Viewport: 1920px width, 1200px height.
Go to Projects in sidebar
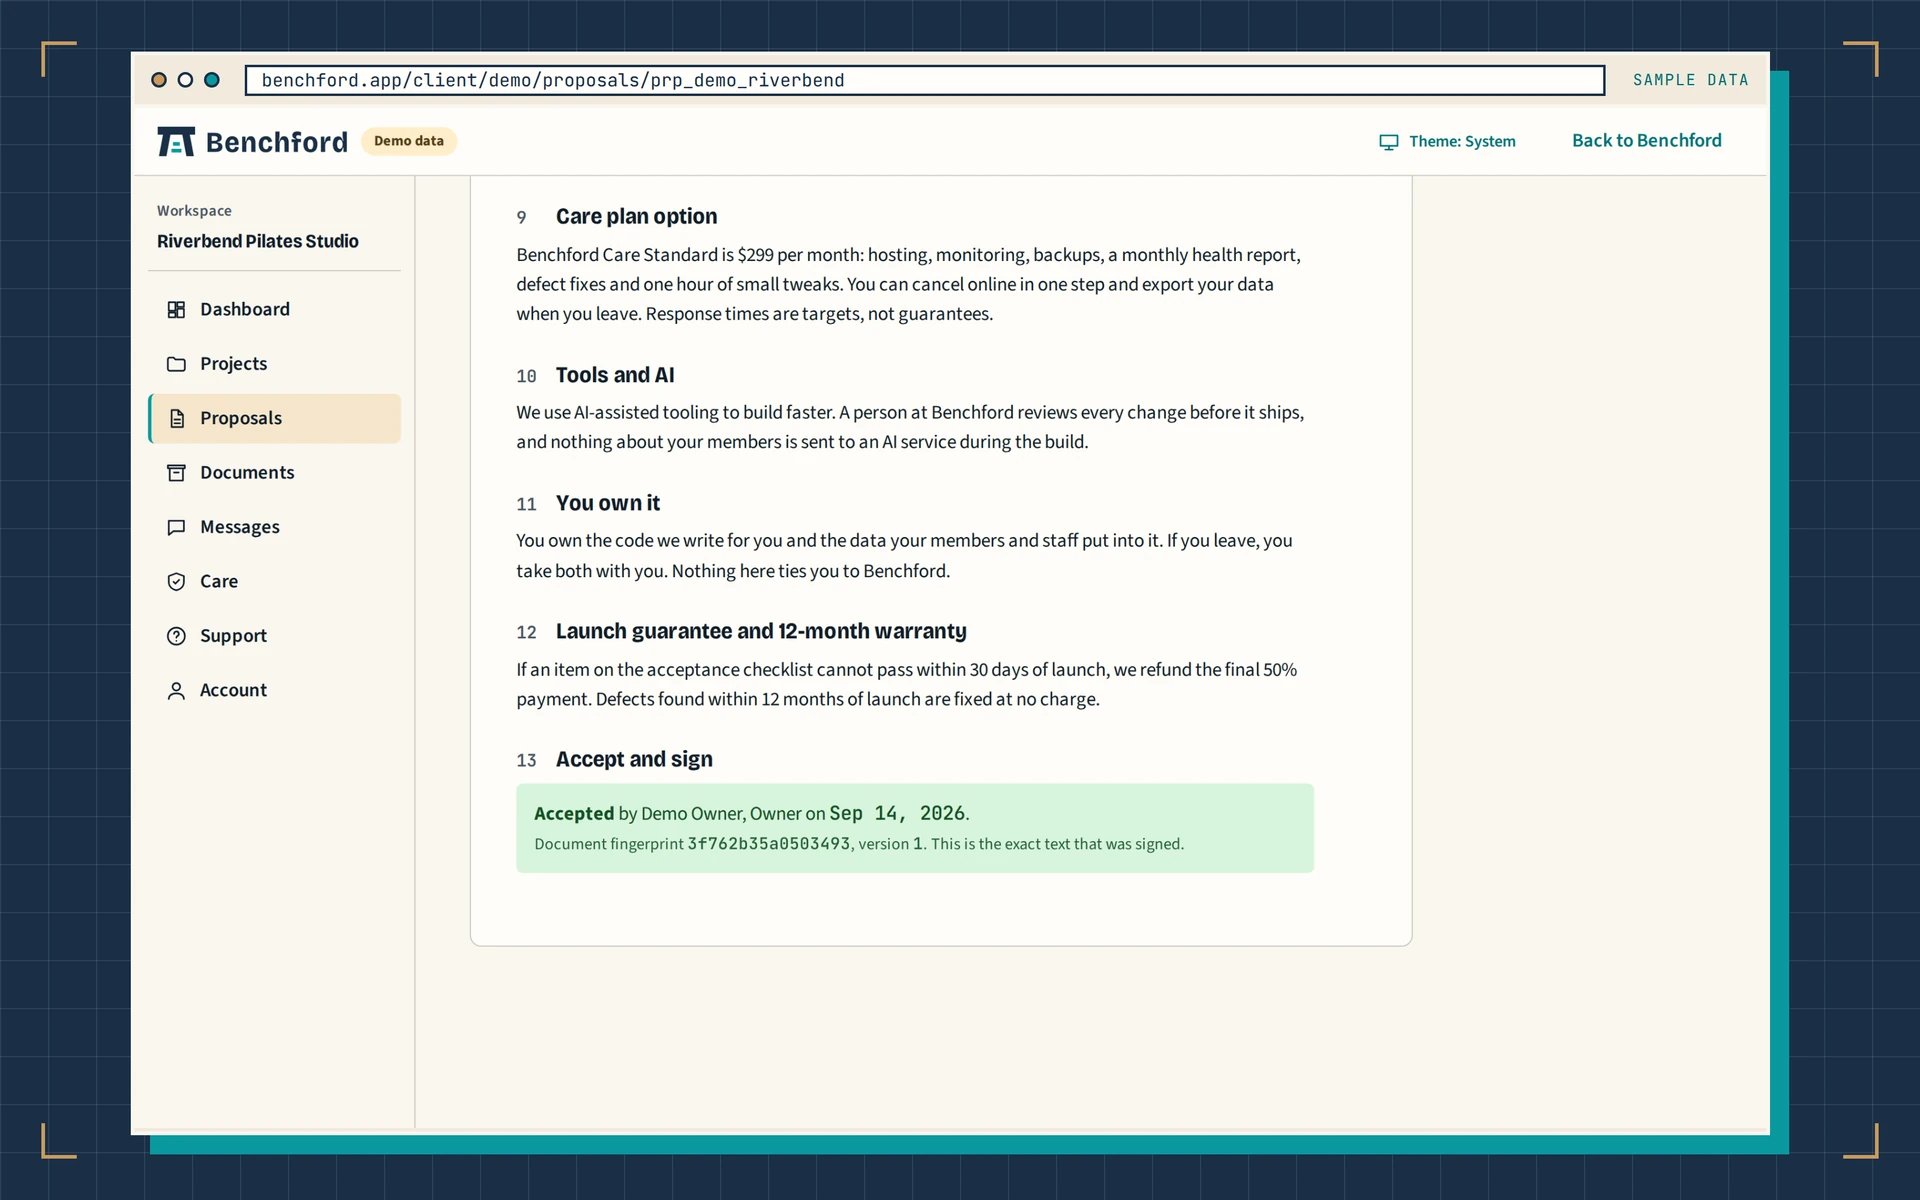tap(274, 364)
